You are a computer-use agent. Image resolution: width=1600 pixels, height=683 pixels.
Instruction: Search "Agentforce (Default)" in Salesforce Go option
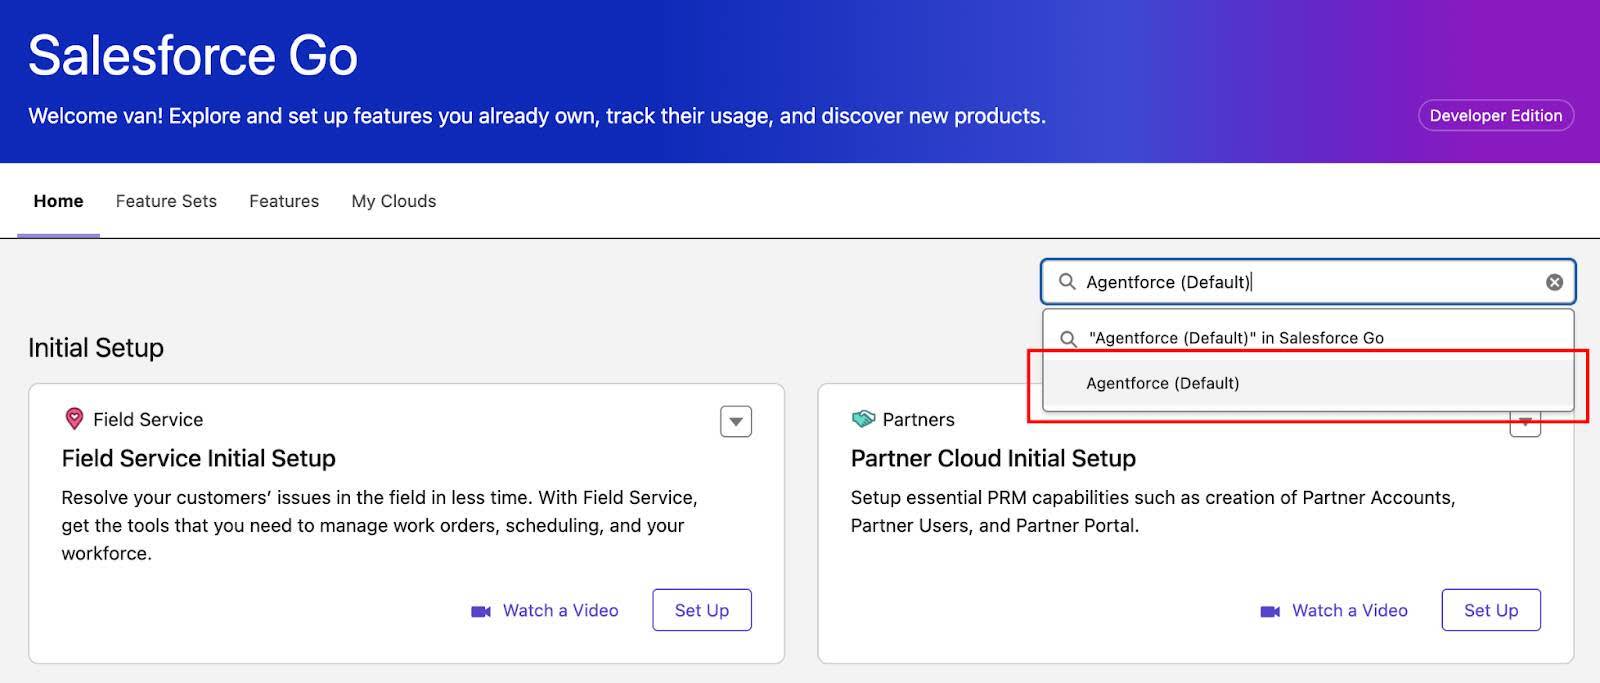pyautogui.click(x=1308, y=338)
